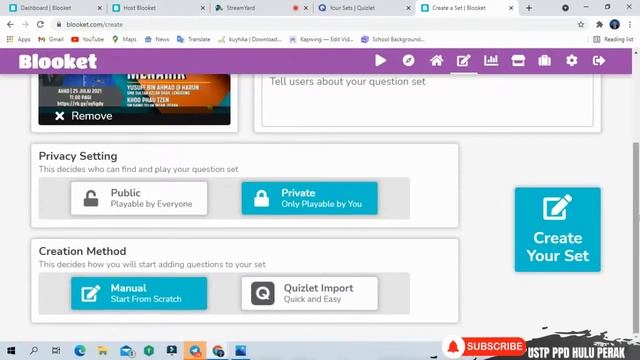
Task: Open the Blooks suitcase icon
Action: [544, 61]
